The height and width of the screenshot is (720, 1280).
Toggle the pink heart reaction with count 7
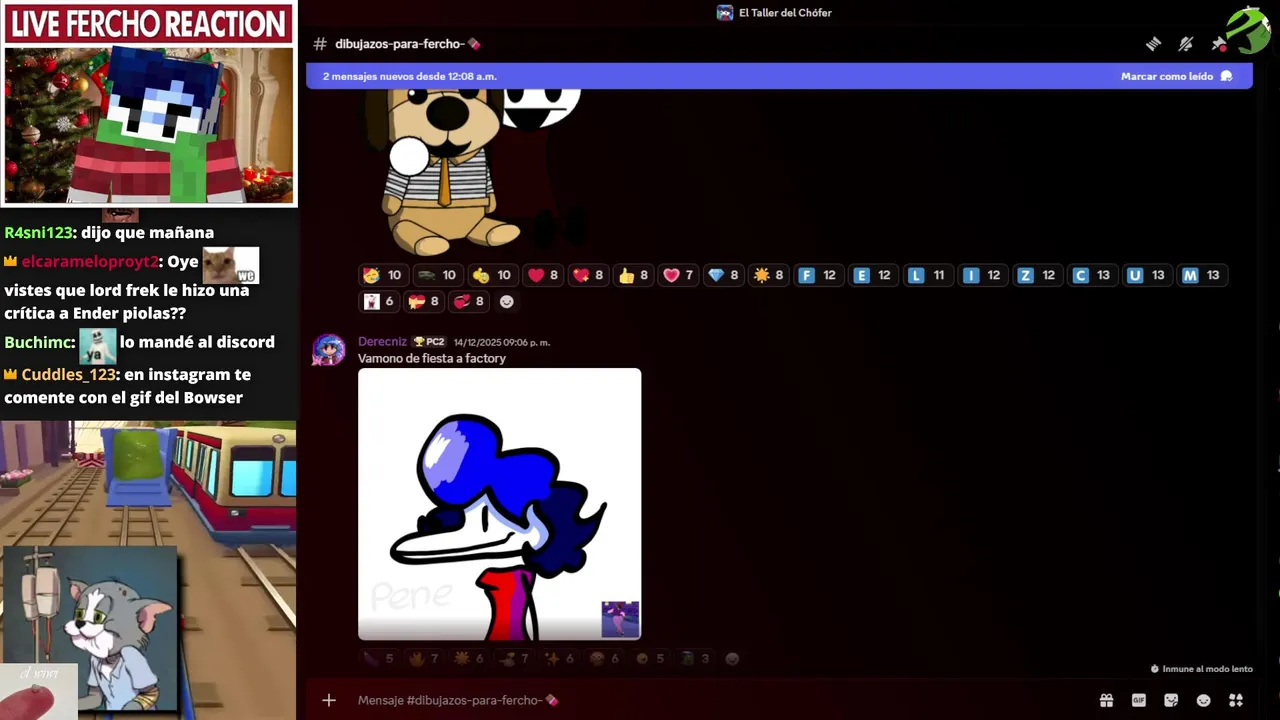tap(678, 275)
